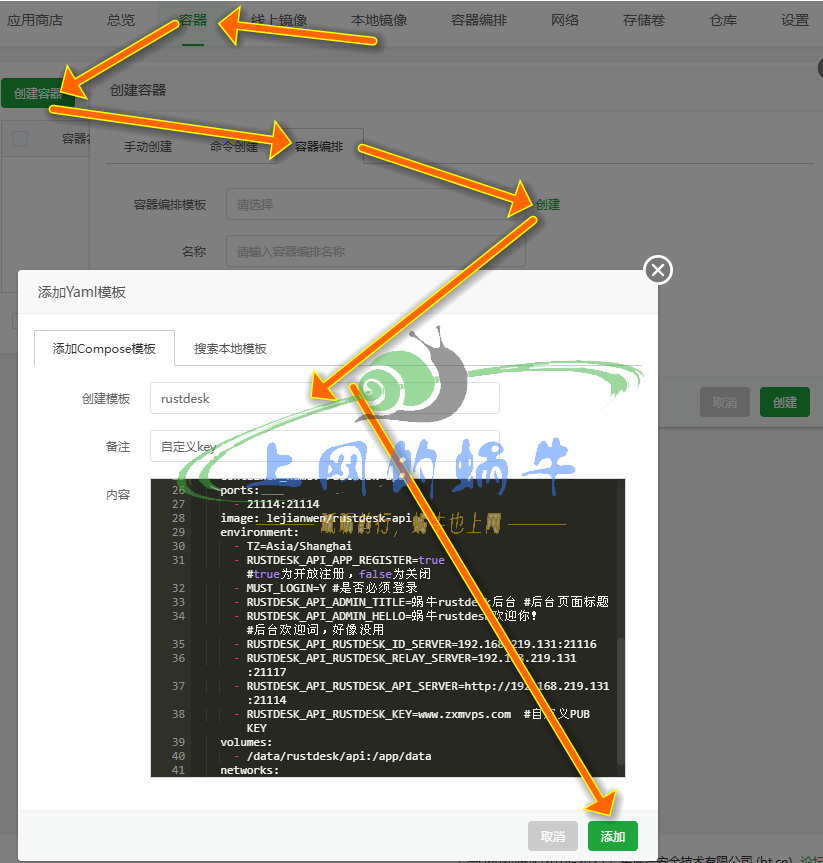The height and width of the screenshot is (863, 823).
Task: Click the green 创建 button in 创建容器 dialog
Action: tap(784, 402)
